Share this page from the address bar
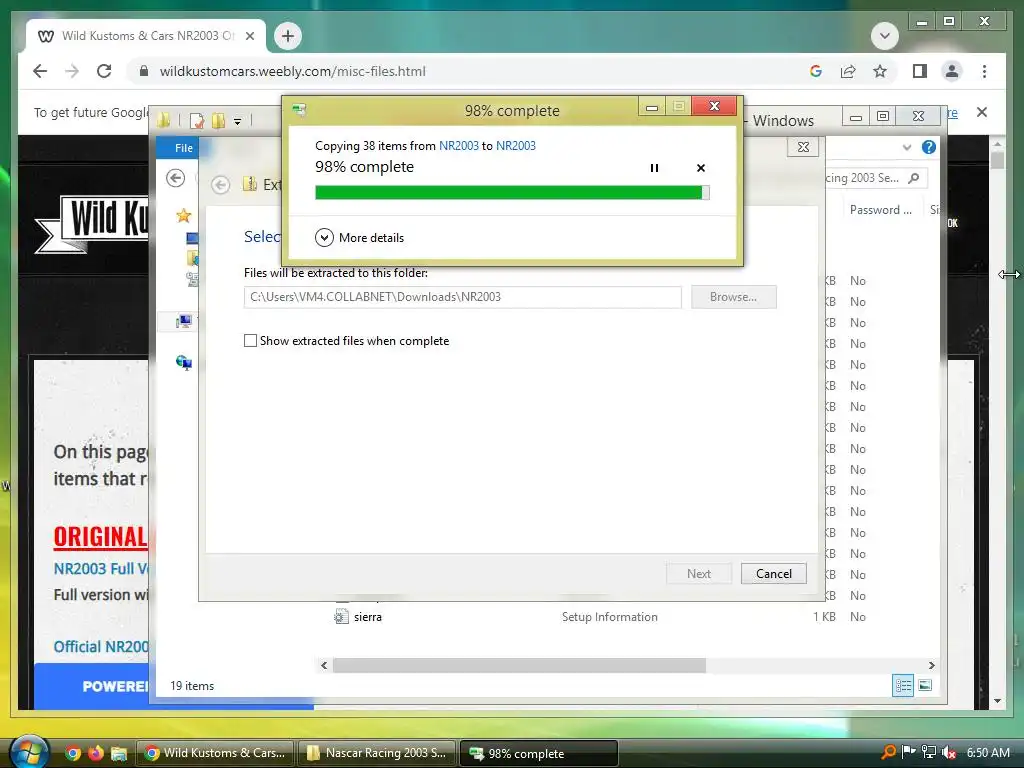This screenshot has height=768, width=1024. pyautogui.click(x=848, y=71)
